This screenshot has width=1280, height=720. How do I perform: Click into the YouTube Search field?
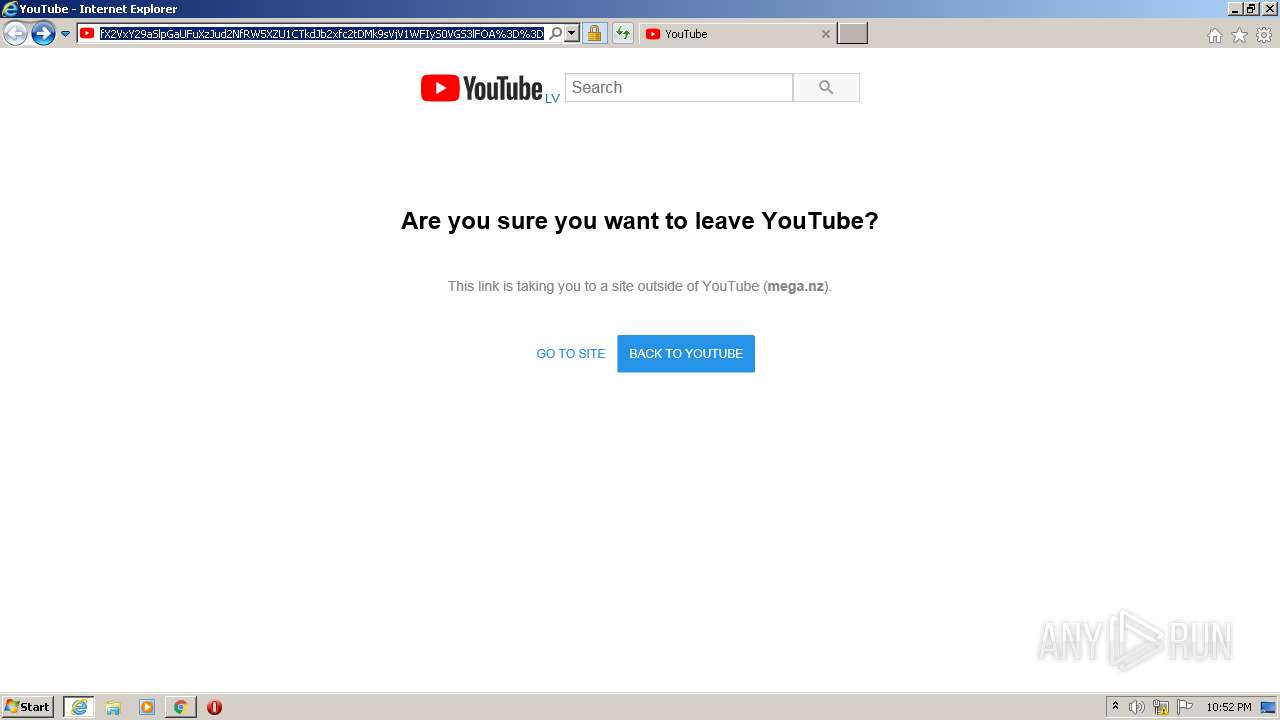pos(679,87)
